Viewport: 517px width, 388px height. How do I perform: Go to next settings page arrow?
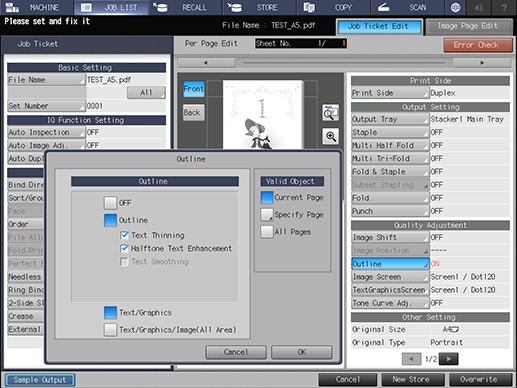click(x=449, y=359)
